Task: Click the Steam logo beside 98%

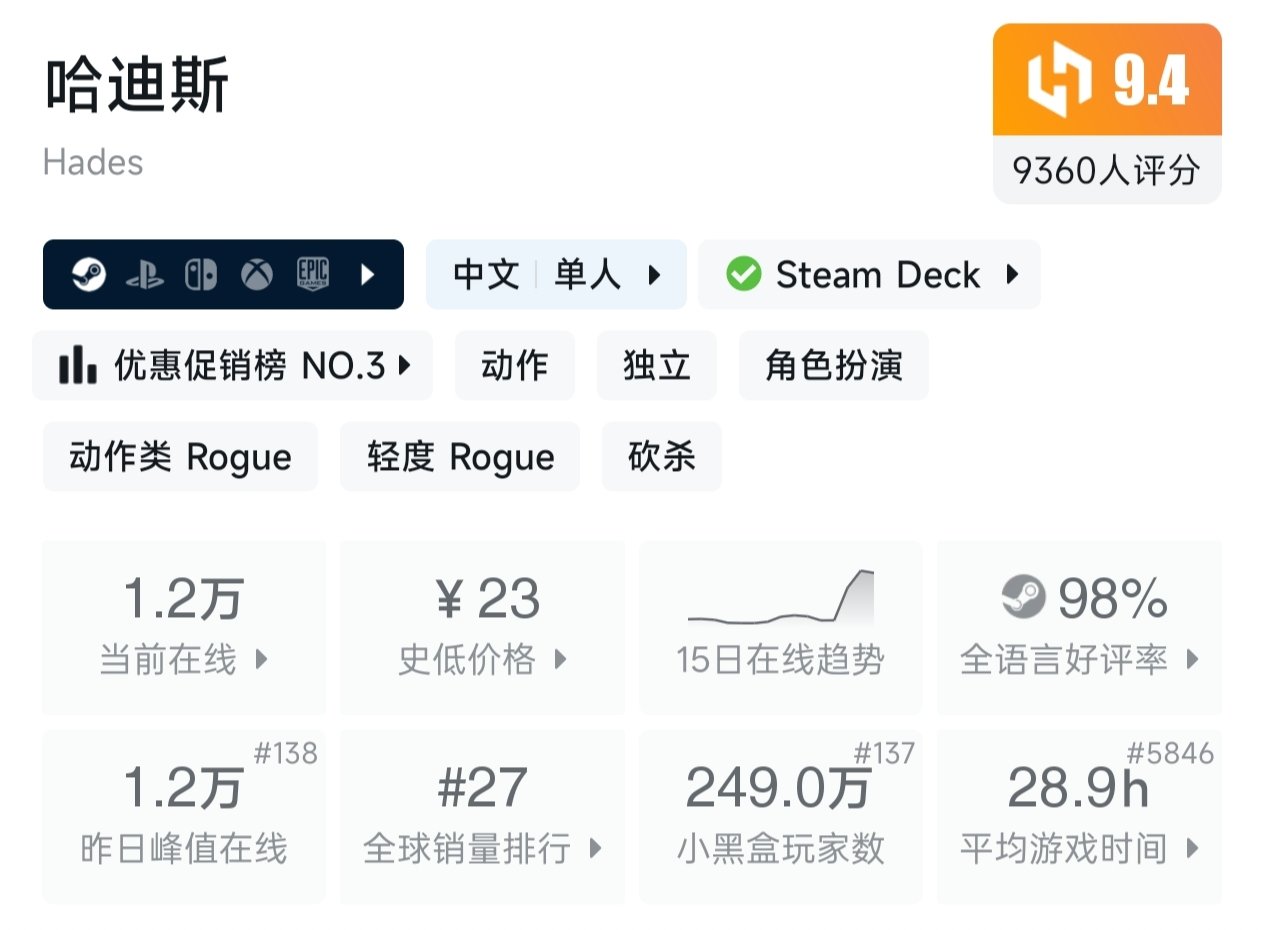Action: tap(1023, 599)
